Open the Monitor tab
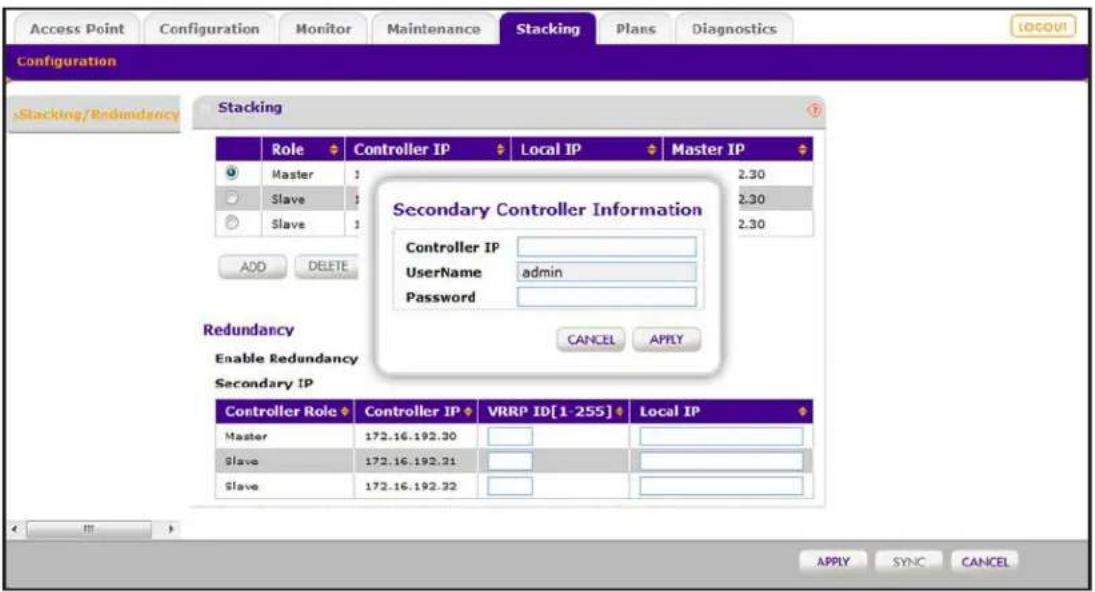Screen dimensions: 1095x592 pyautogui.click(x=323, y=29)
